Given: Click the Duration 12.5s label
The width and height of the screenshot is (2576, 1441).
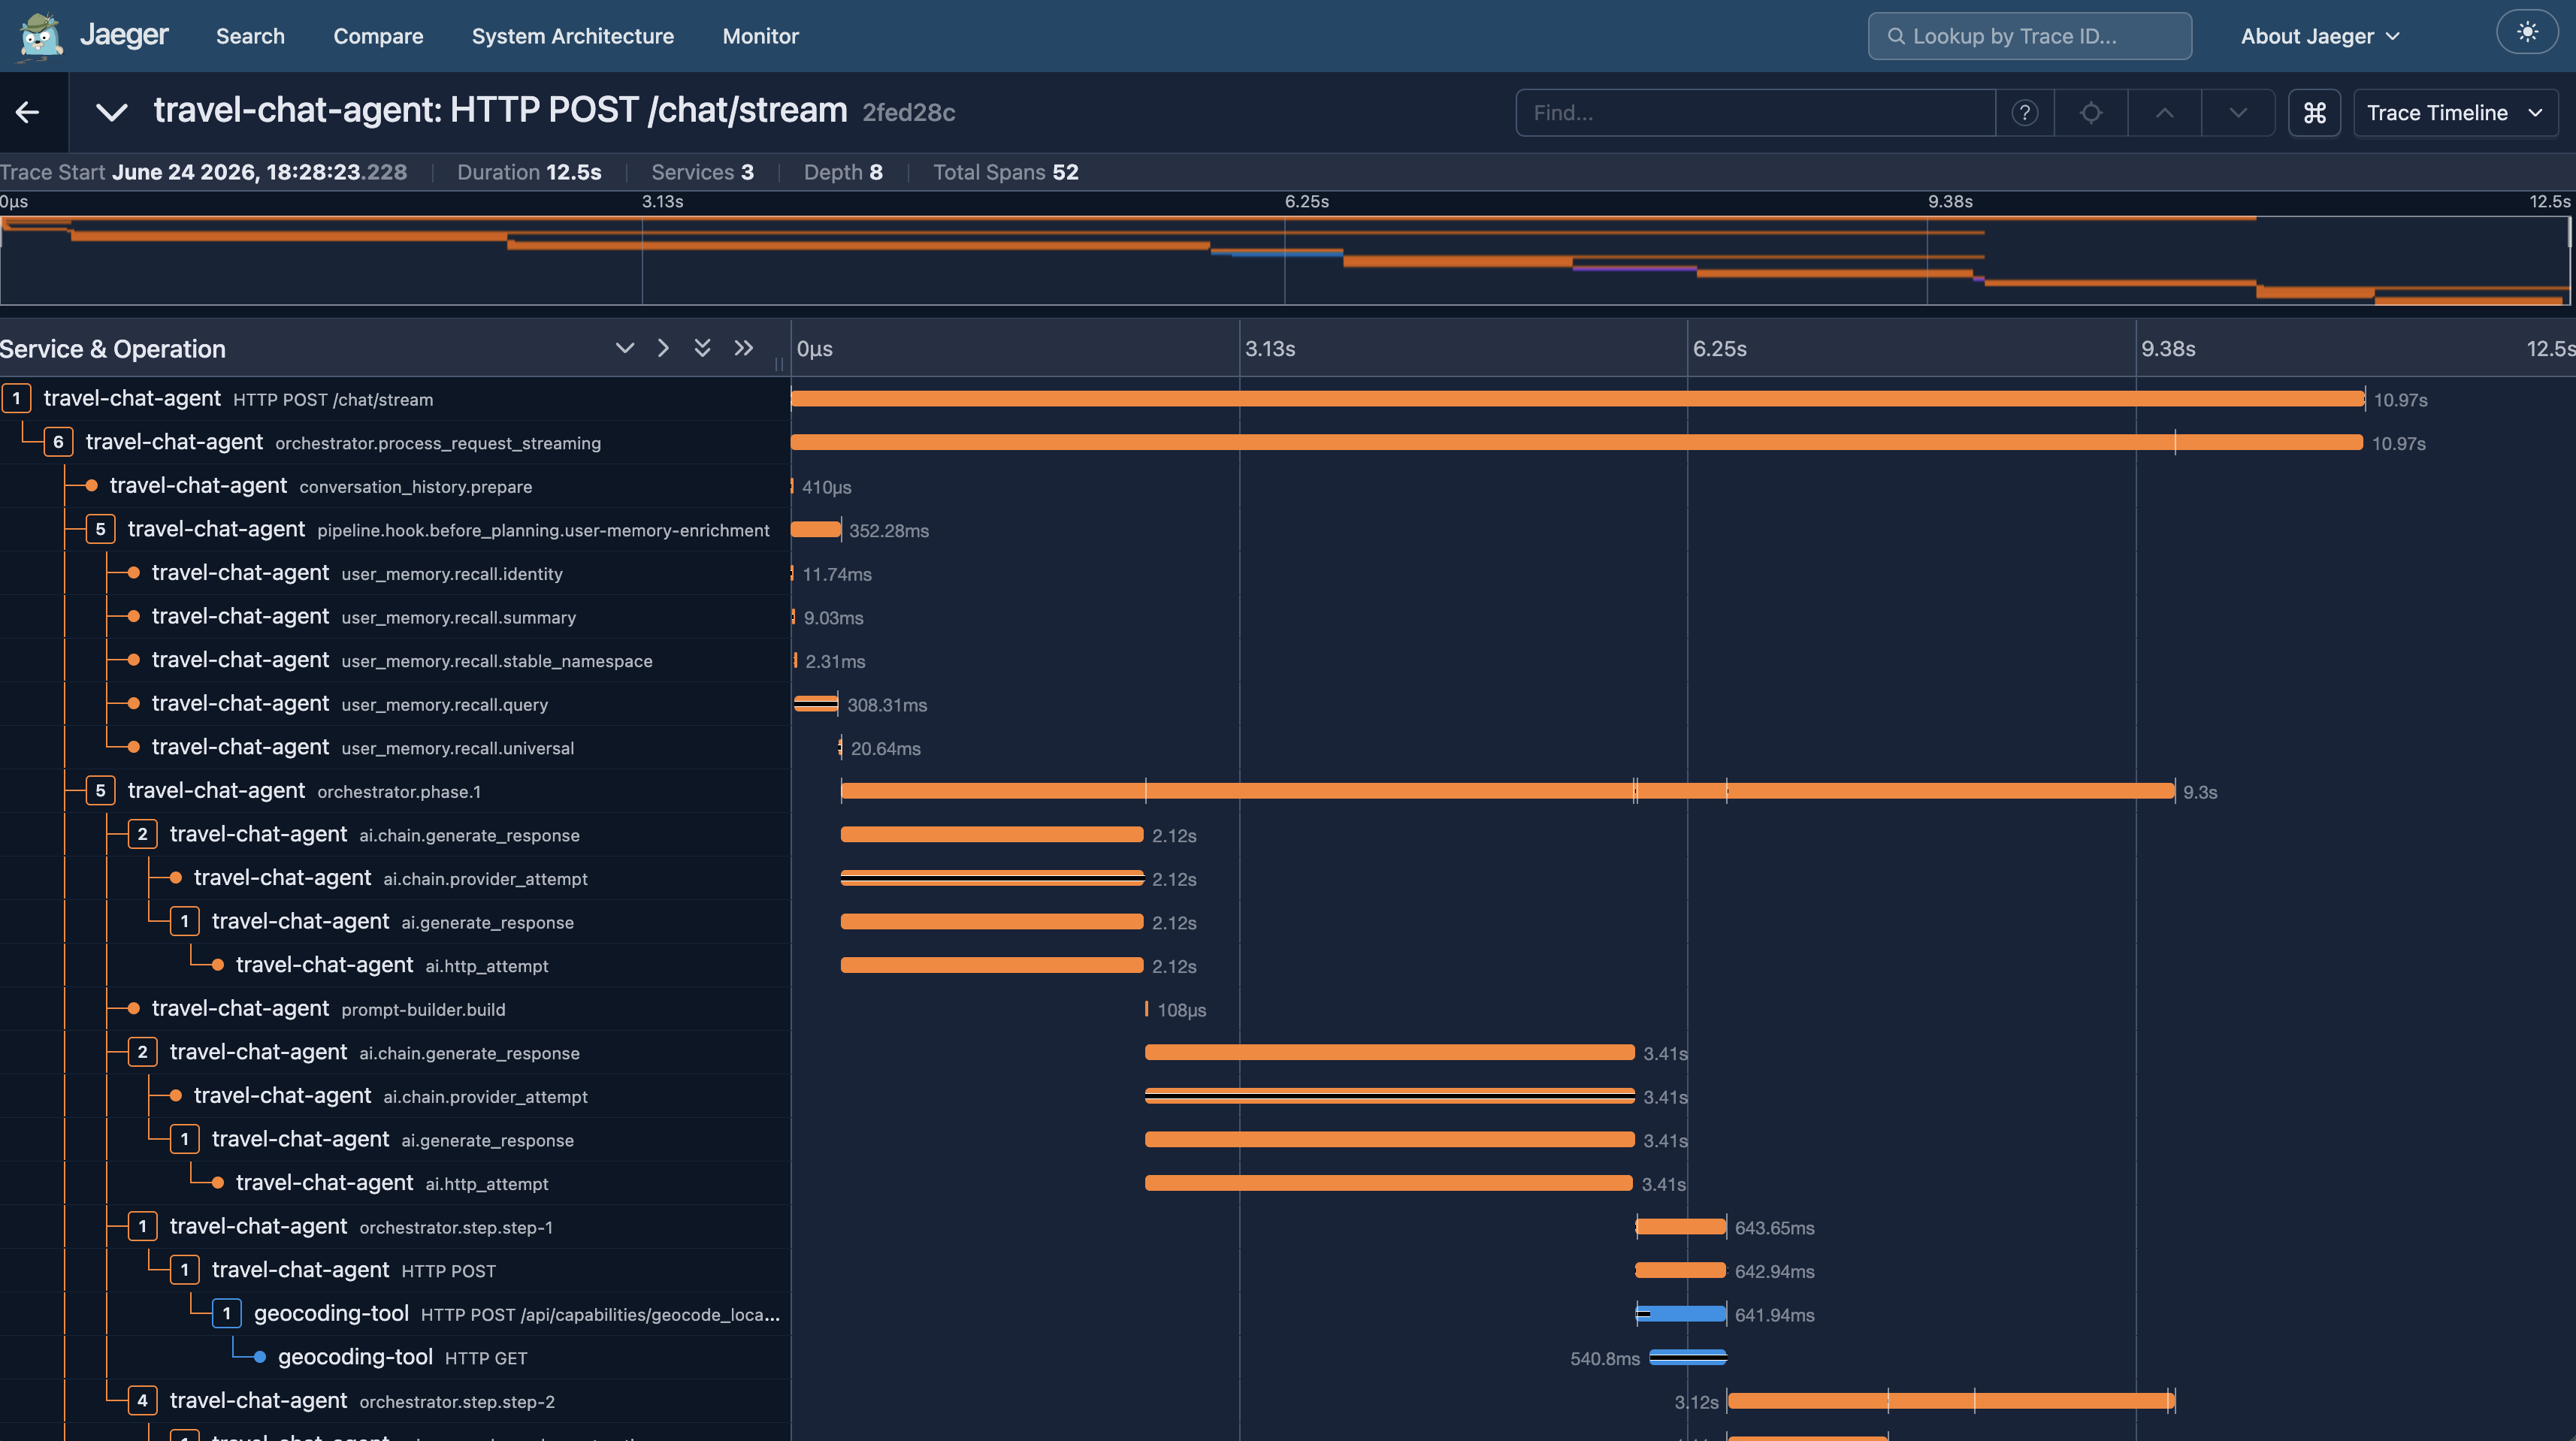Looking at the screenshot, I should coord(529,172).
